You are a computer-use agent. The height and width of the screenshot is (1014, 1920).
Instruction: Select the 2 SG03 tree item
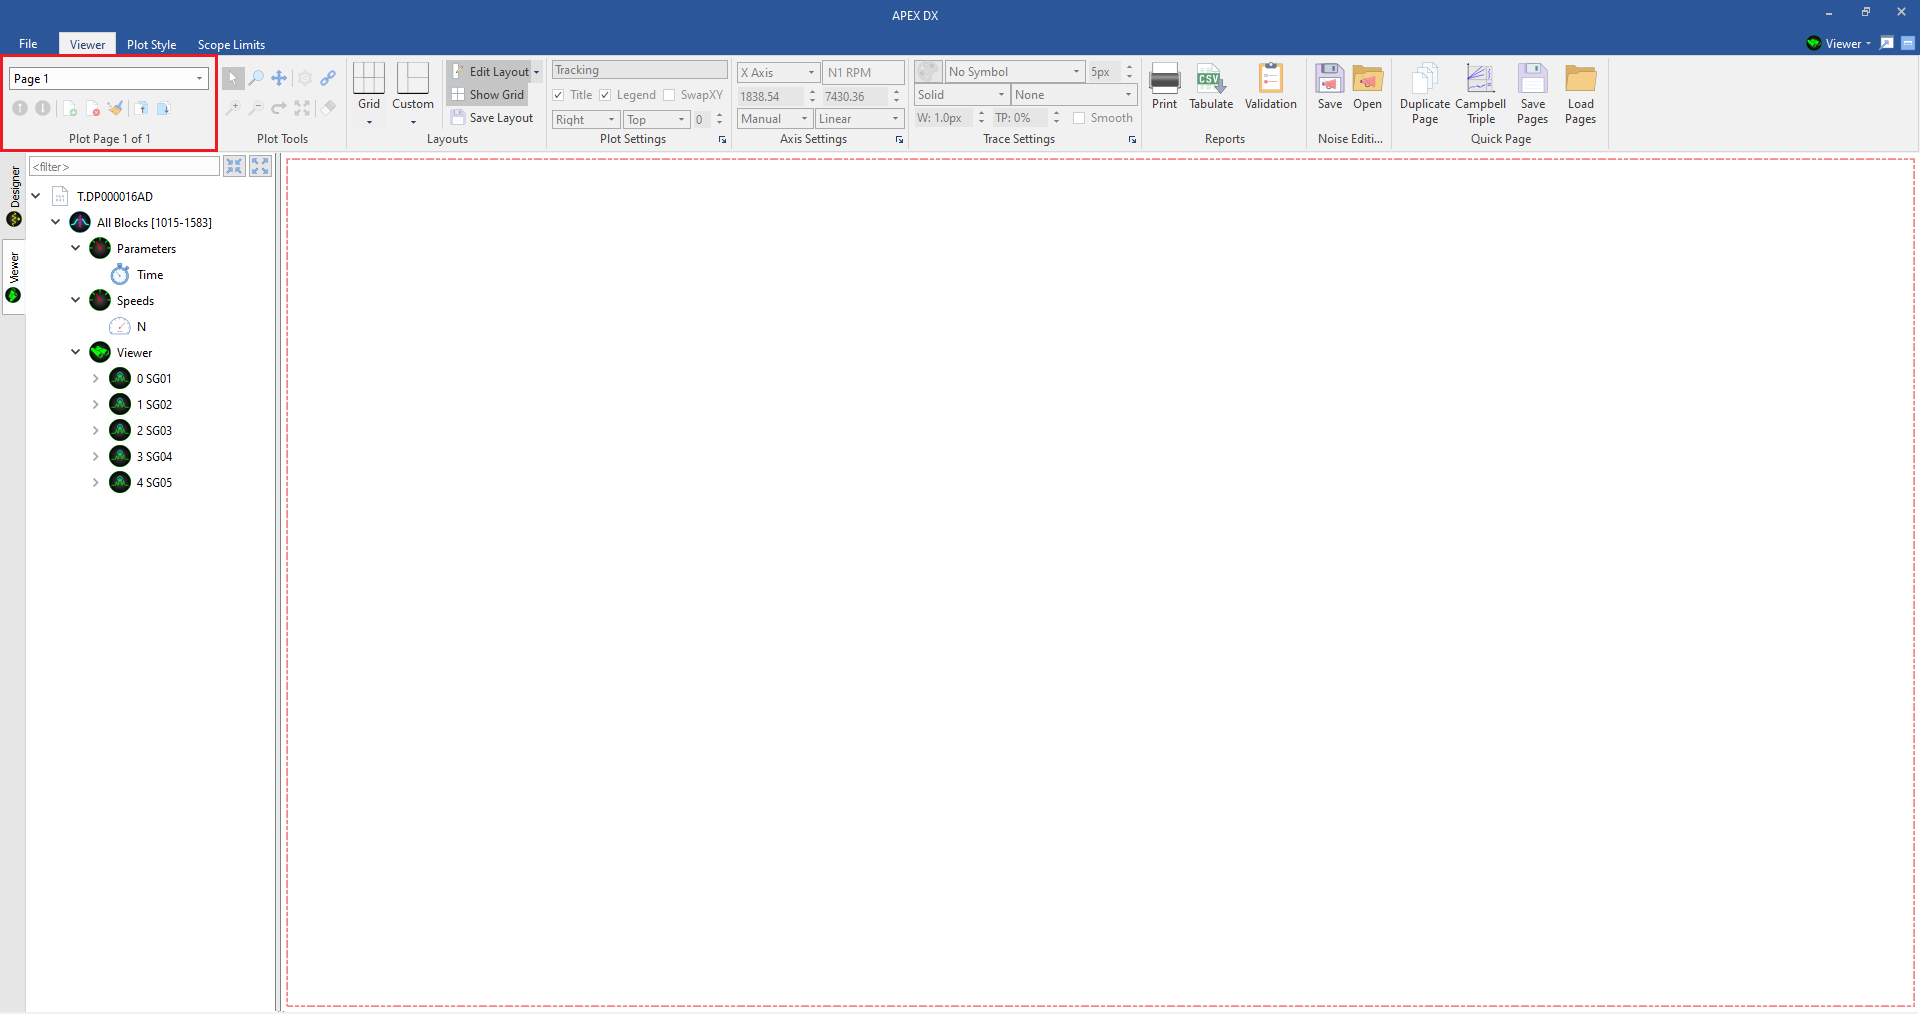pyautogui.click(x=154, y=431)
